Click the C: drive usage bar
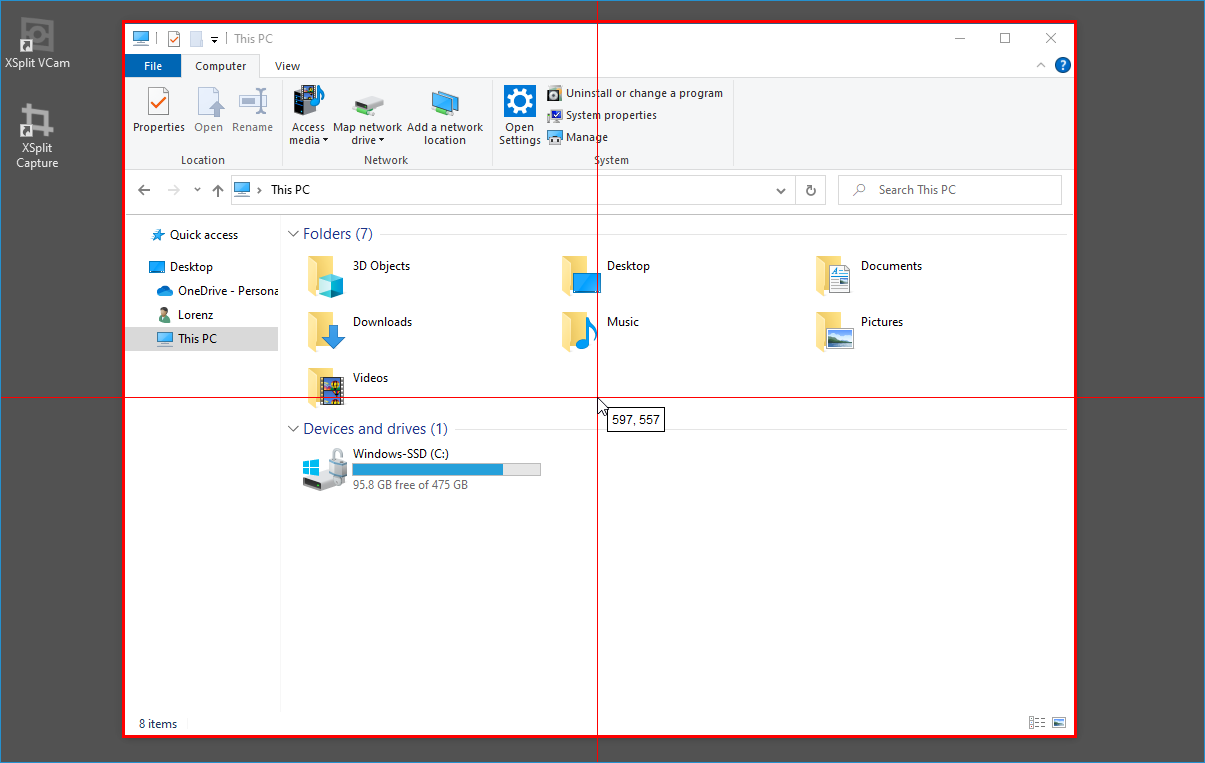Screen dimensions: 1205x763 click(446, 469)
